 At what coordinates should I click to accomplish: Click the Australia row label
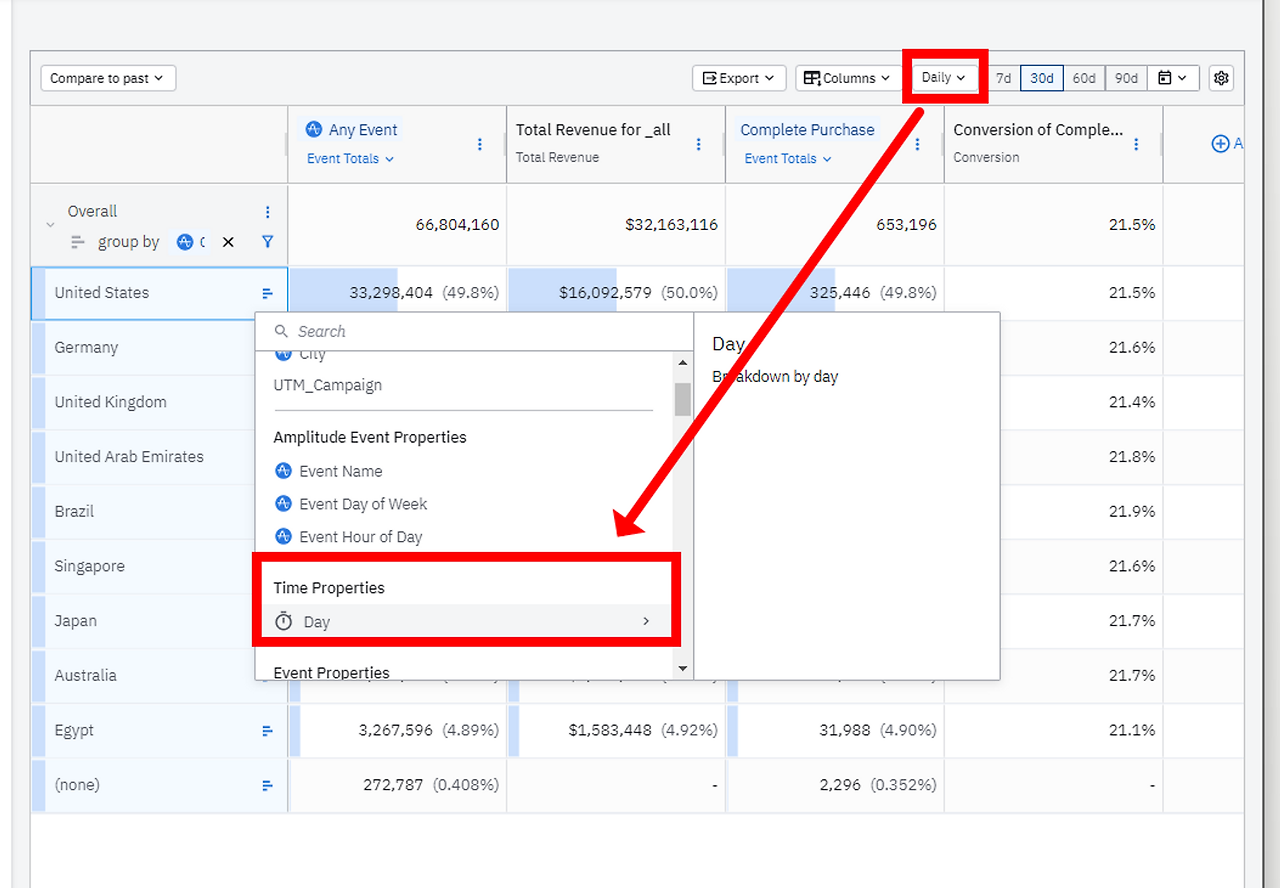86,676
